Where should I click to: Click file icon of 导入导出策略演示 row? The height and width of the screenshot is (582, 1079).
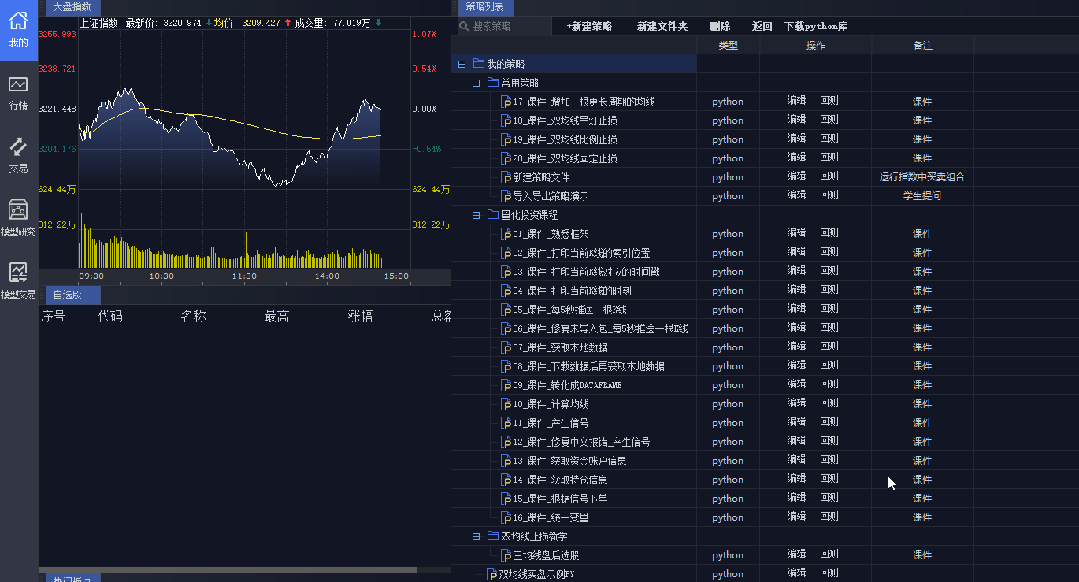coord(506,196)
